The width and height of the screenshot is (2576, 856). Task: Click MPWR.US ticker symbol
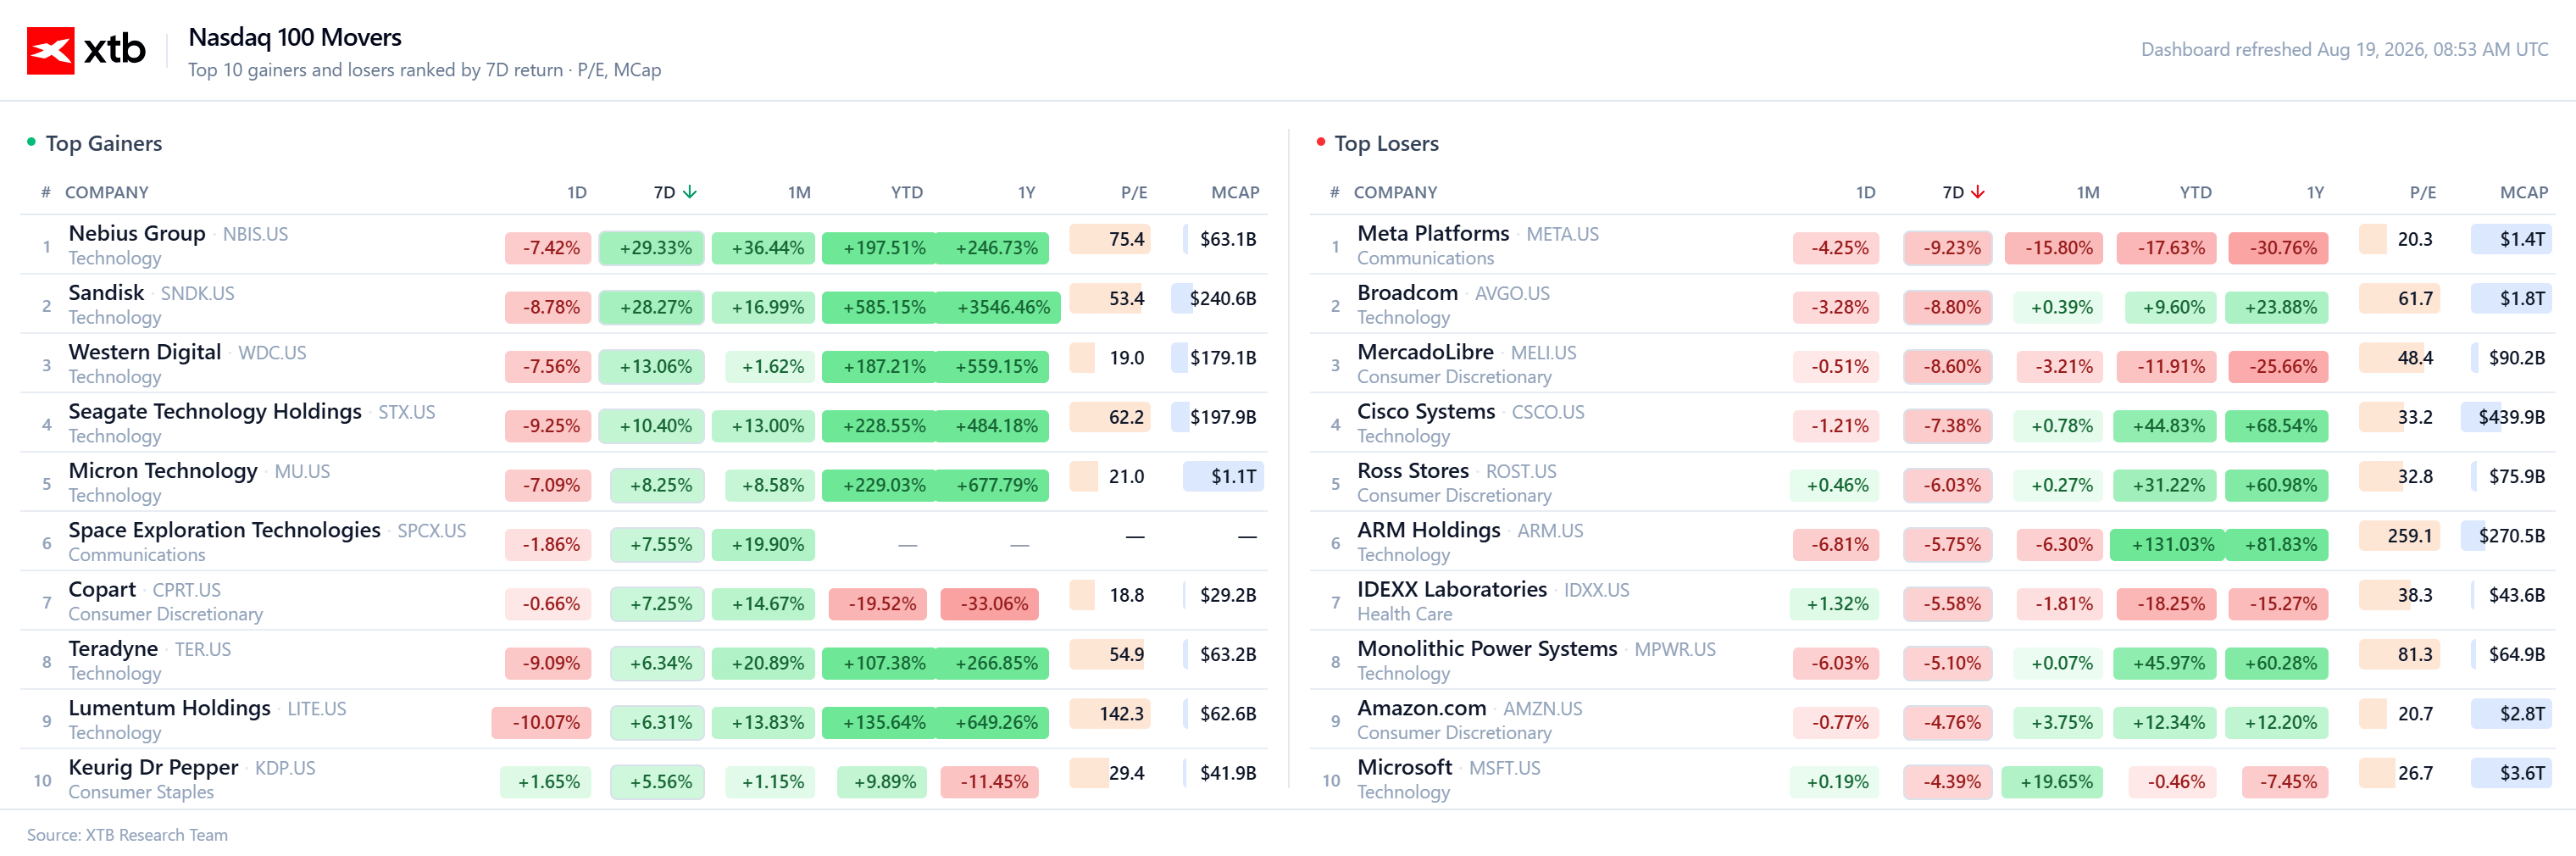coord(1675,650)
